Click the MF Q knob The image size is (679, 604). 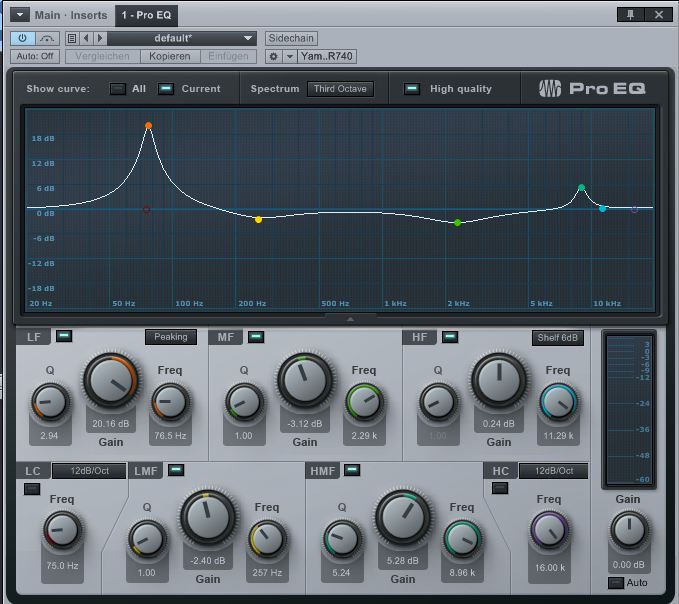(x=244, y=402)
